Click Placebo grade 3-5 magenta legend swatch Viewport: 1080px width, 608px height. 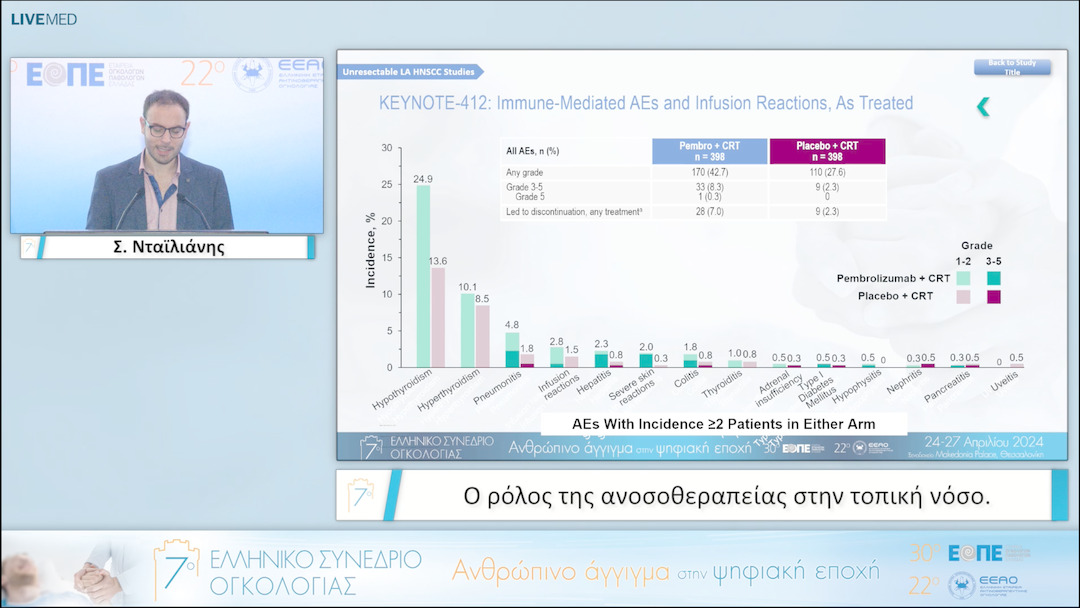point(993,297)
